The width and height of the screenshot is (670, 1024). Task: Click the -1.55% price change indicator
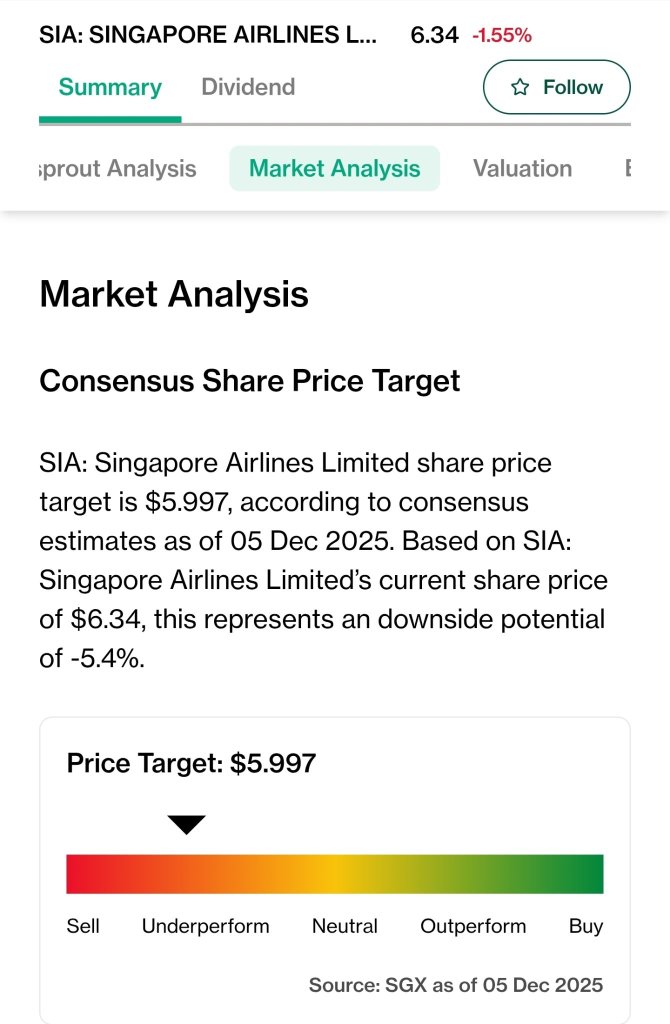502,35
